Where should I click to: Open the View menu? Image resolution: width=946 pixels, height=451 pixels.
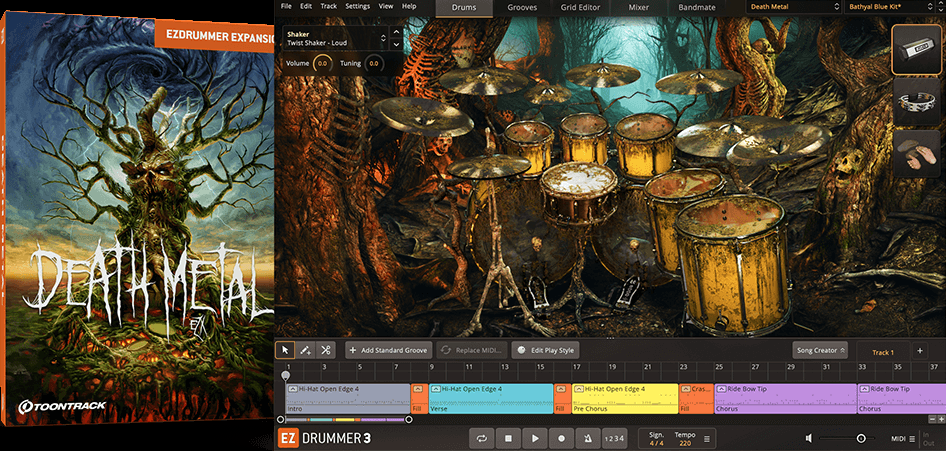click(386, 6)
